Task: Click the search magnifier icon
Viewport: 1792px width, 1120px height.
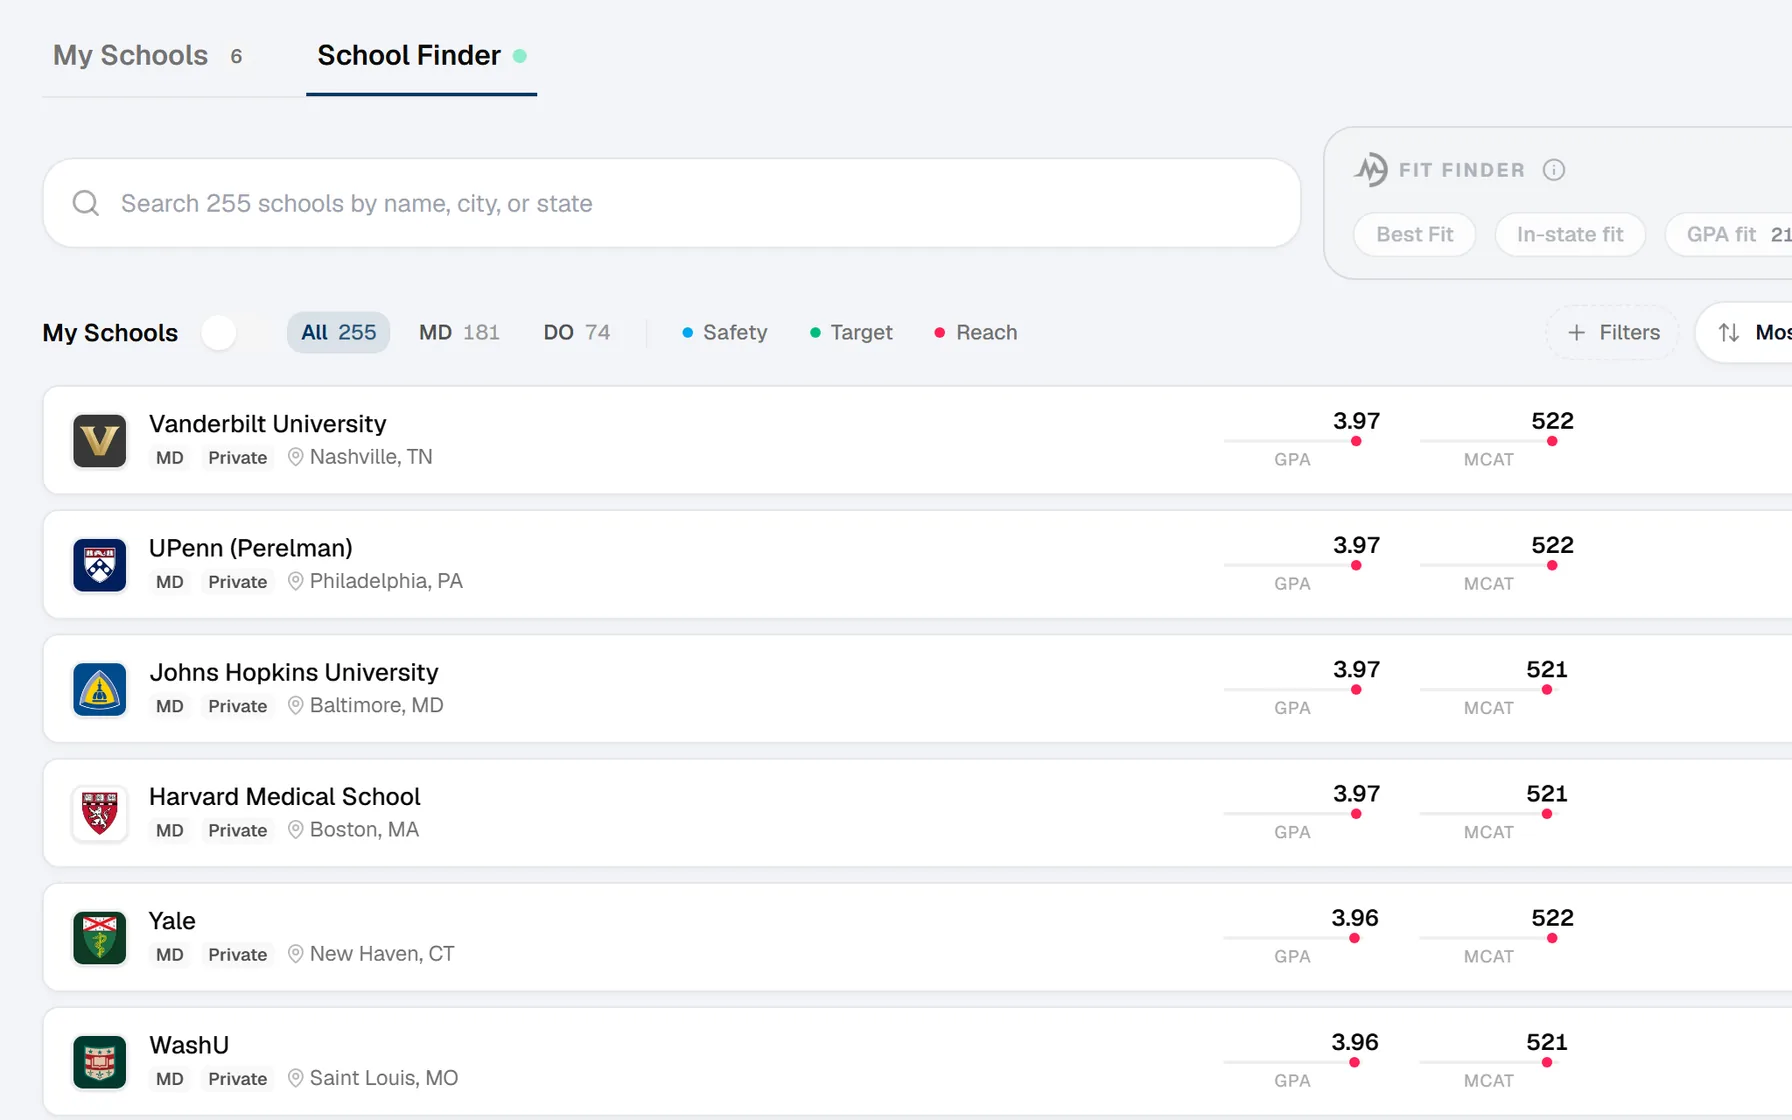Action: click(x=86, y=203)
